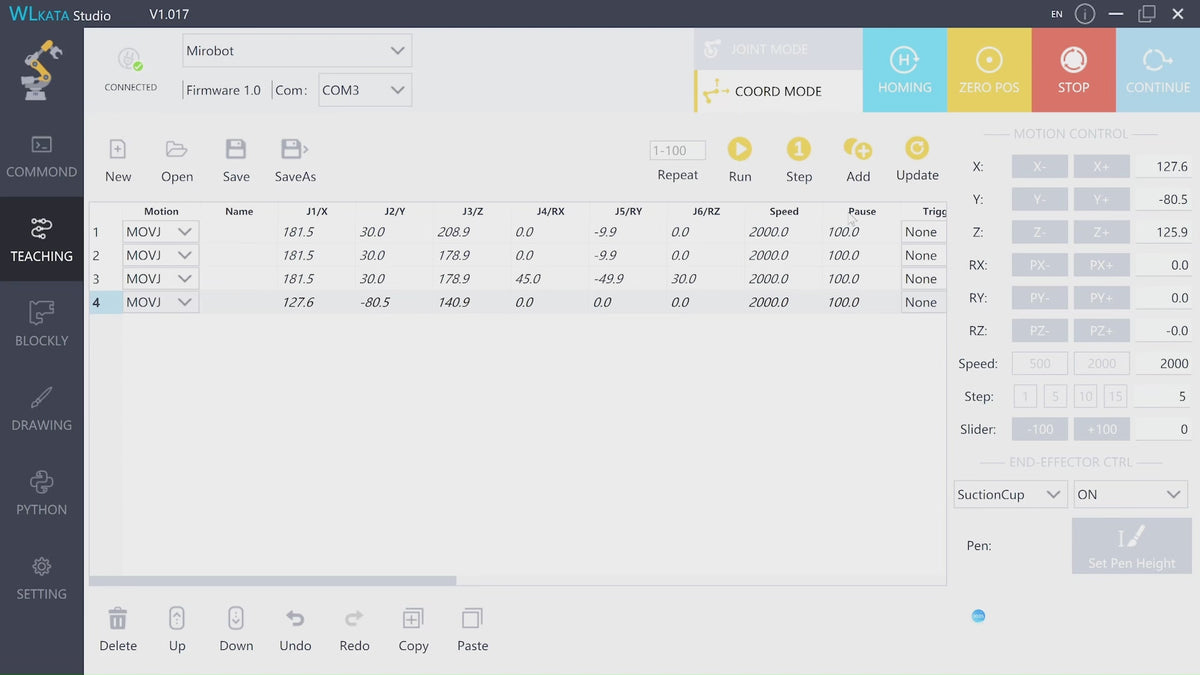Switch to the PYTHON sidebar tab
Image resolution: width=1200 pixels, height=675 pixels.
(42, 492)
